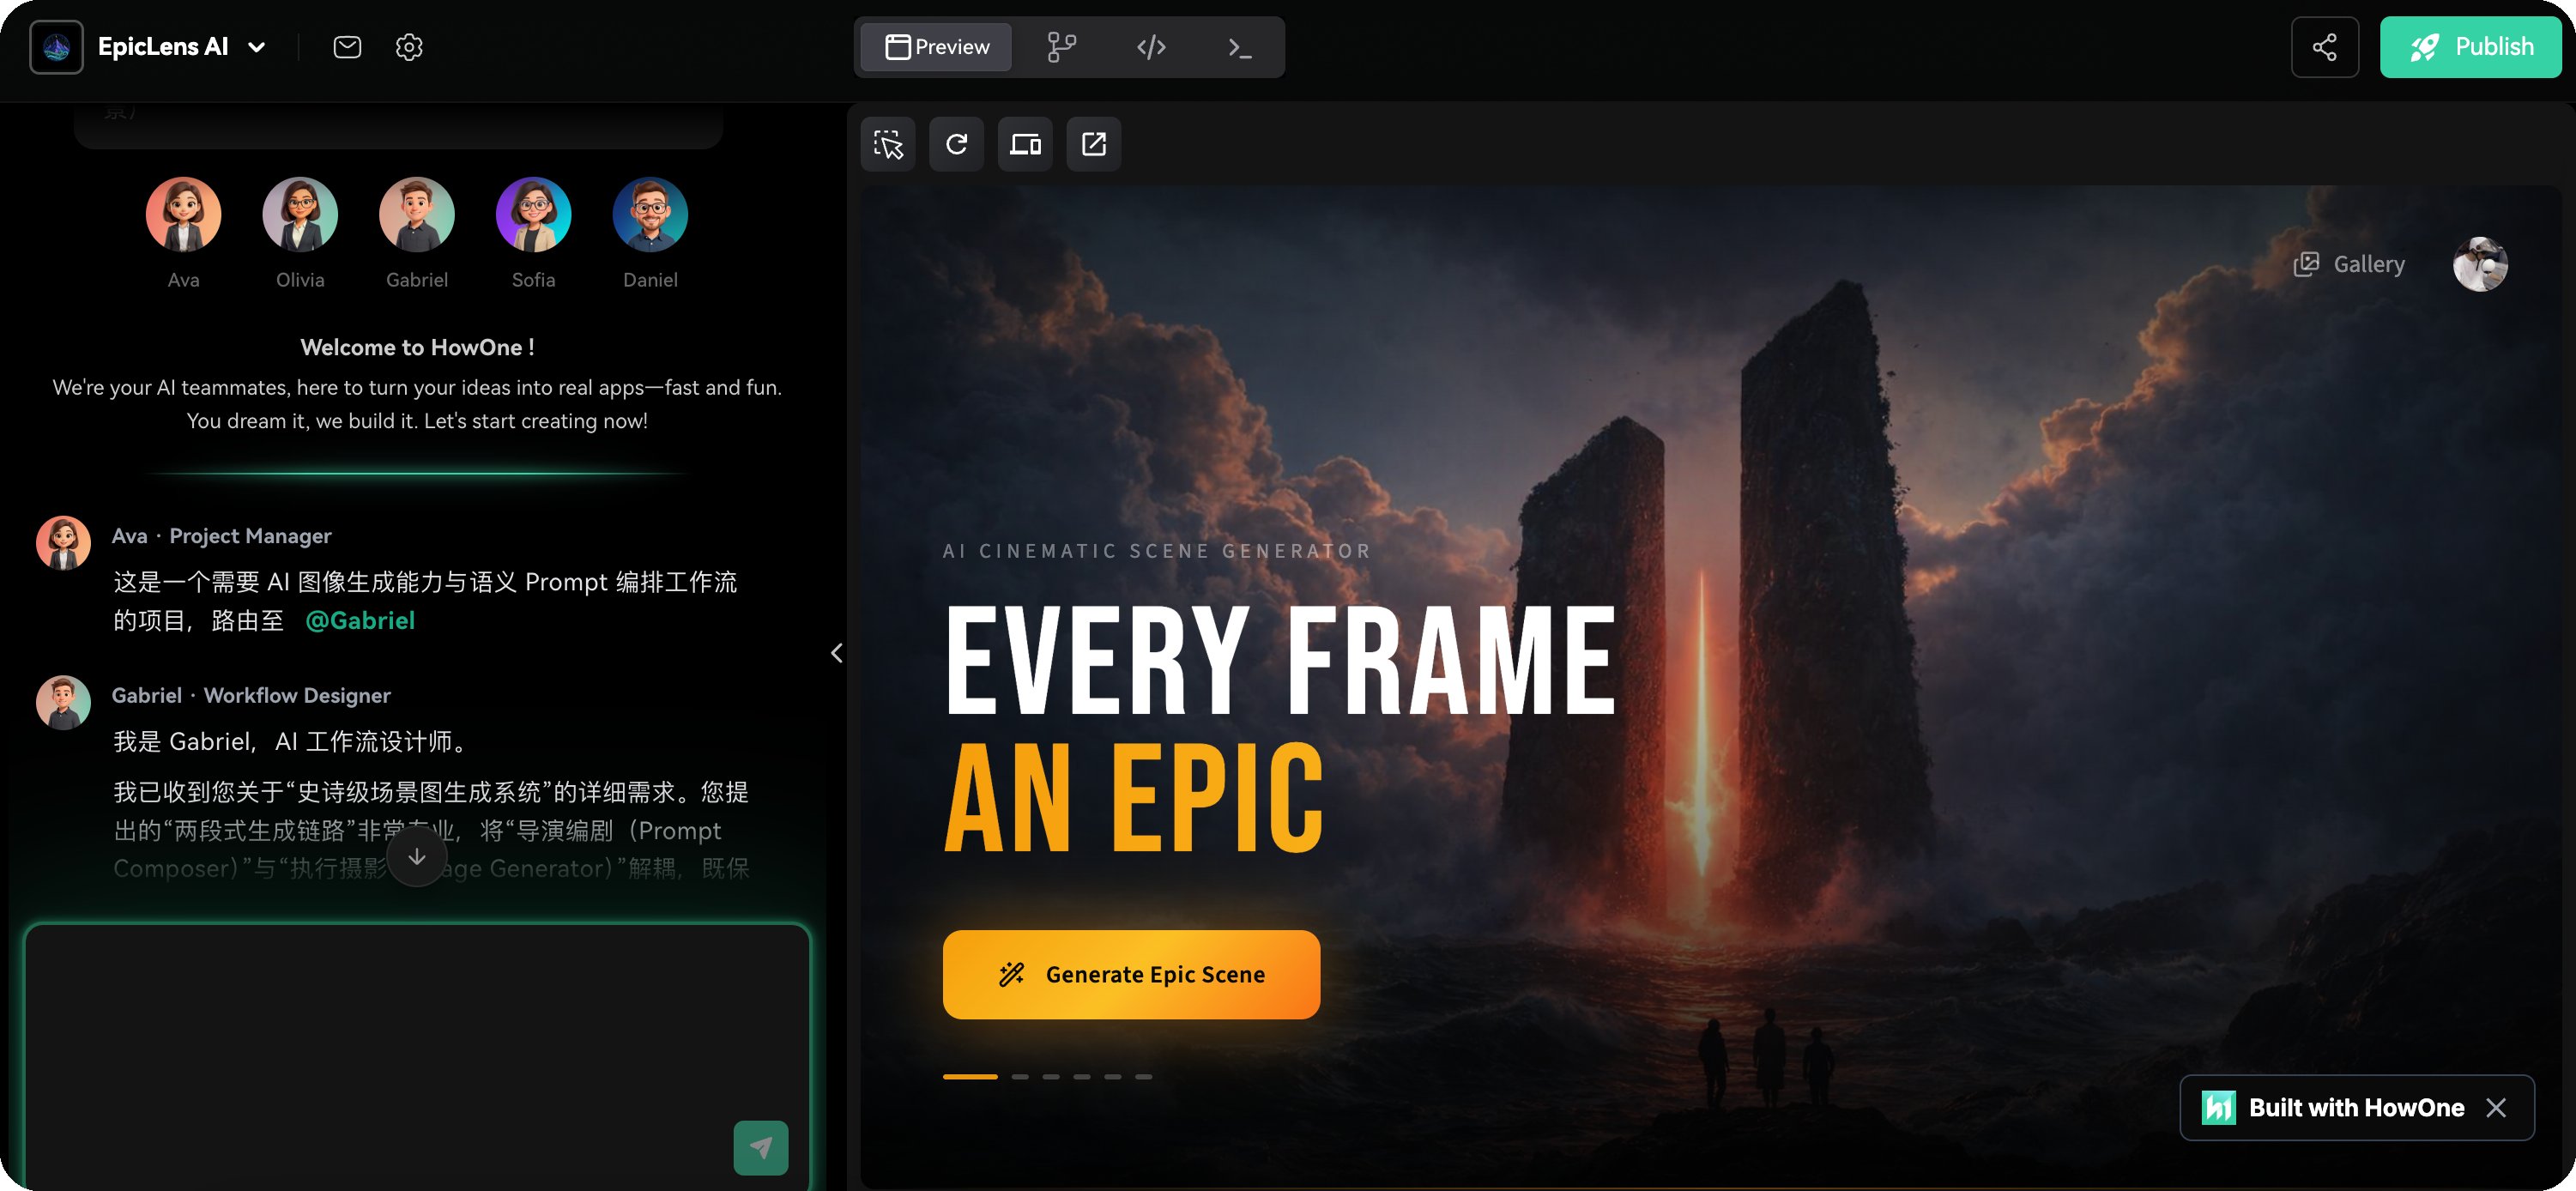The height and width of the screenshot is (1191, 2576).
Task: Open the mail inbox icon
Action: pyautogui.click(x=347, y=47)
